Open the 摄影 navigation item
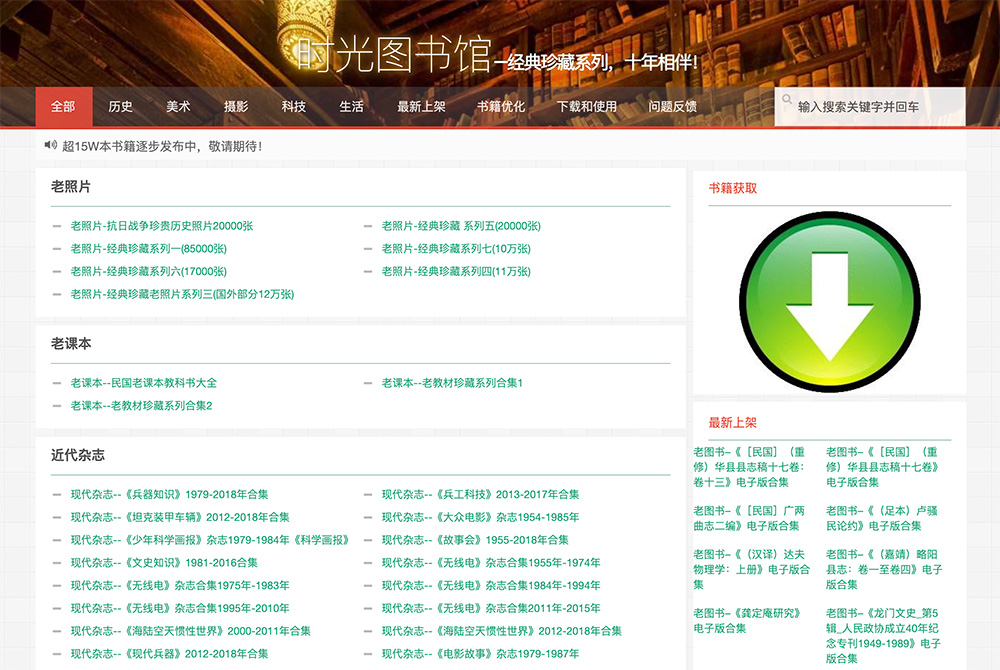The image size is (1000, 670). pyautogui.click(x=236, y=107)
